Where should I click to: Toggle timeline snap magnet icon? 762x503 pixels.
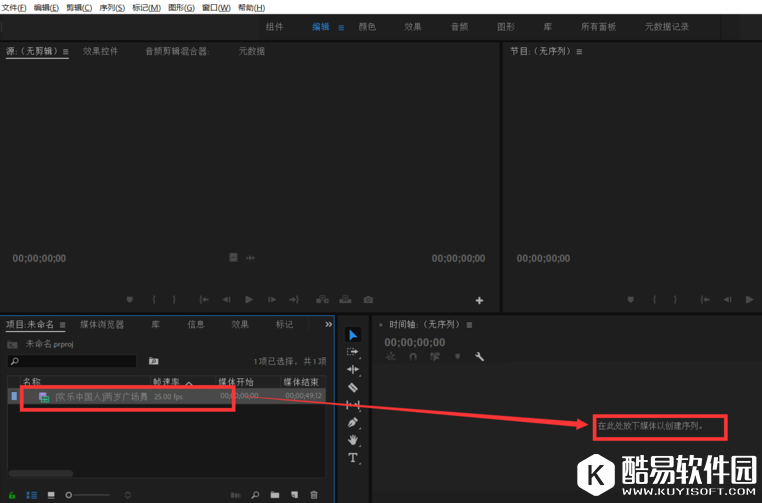pyautogui.click(x=411, y=356)
